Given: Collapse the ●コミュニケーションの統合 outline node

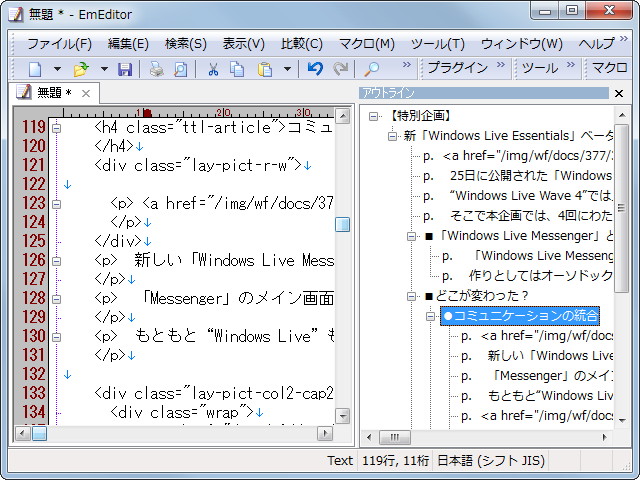Looking at the screenshot, I should (430, 316).
